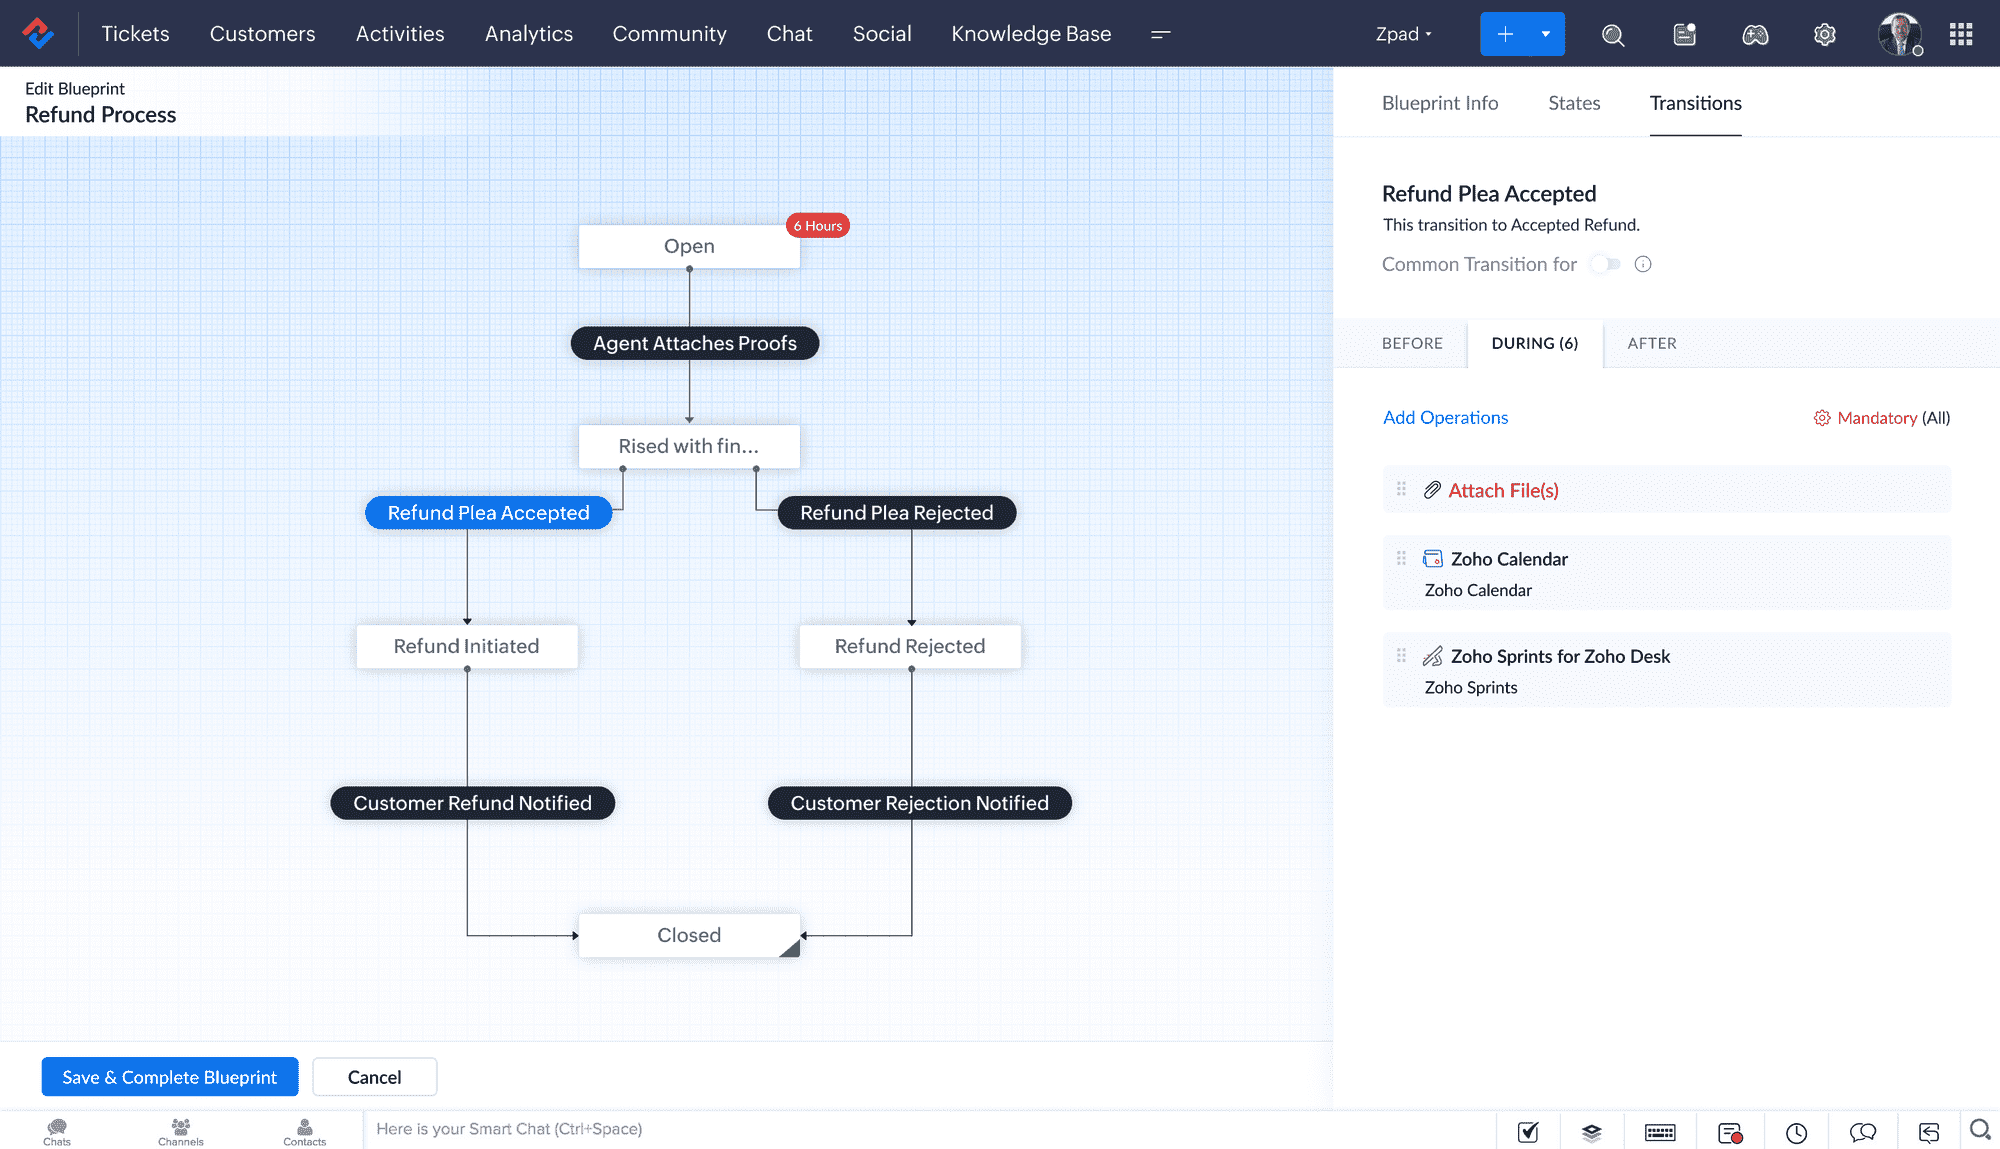This screenshot has height=1149, width=2000.
Task: Click the clock icon in bottom bar
Action: tap(1796, 1132)
